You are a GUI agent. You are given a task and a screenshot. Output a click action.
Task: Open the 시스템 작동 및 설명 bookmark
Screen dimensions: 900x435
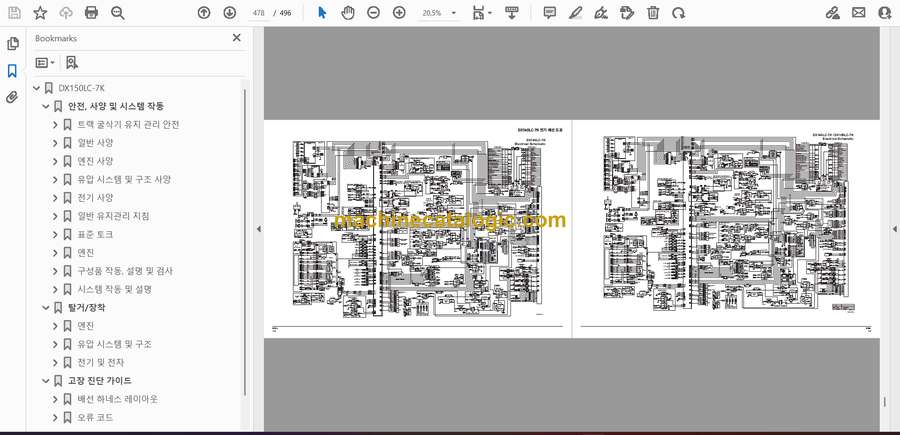tap(114, 289)
